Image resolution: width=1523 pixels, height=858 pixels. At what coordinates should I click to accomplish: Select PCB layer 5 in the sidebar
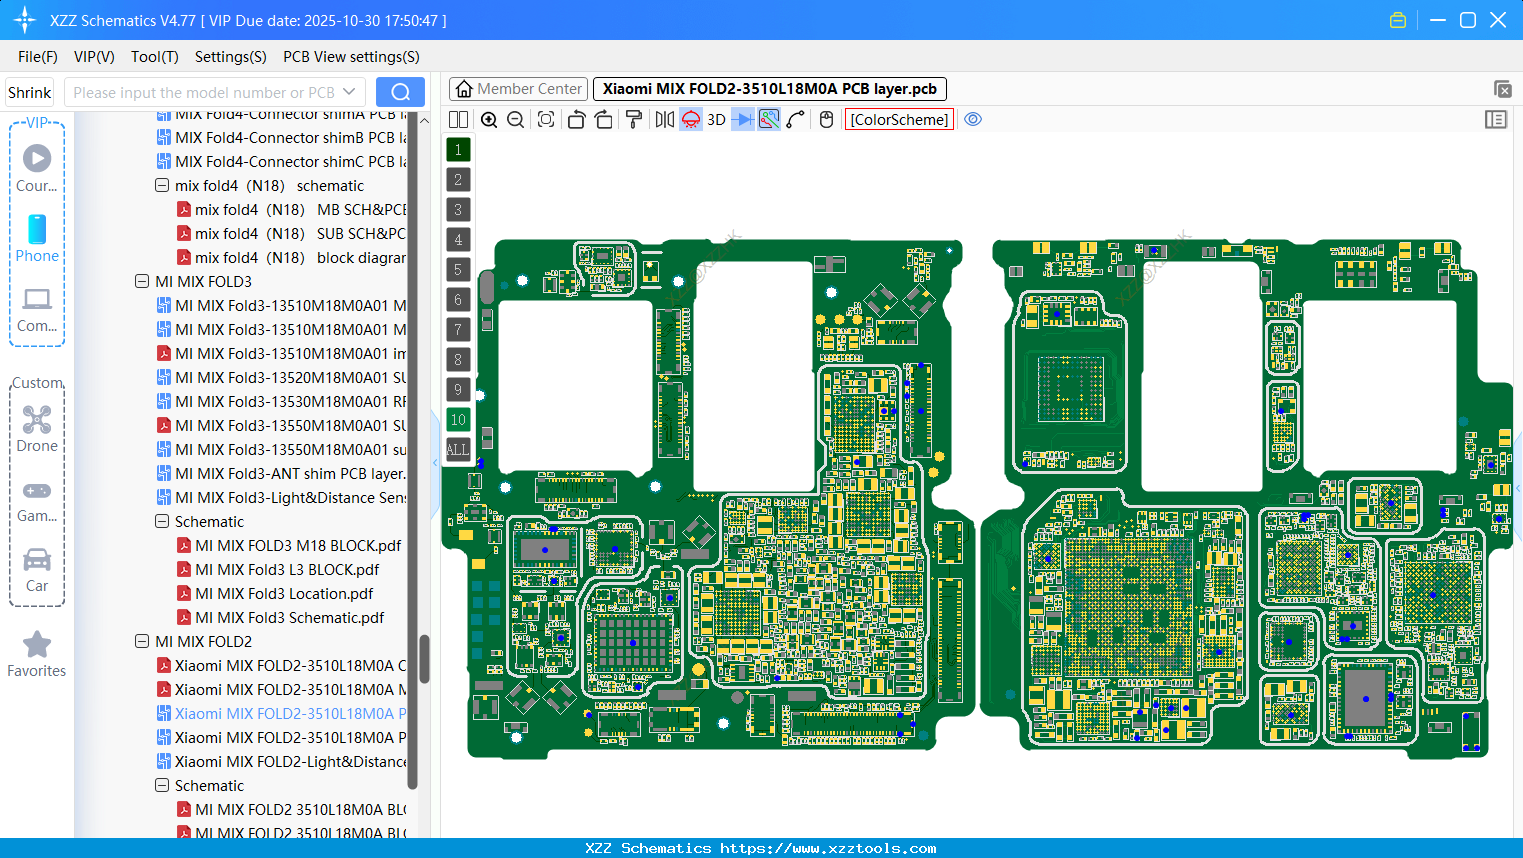(457, 269)
